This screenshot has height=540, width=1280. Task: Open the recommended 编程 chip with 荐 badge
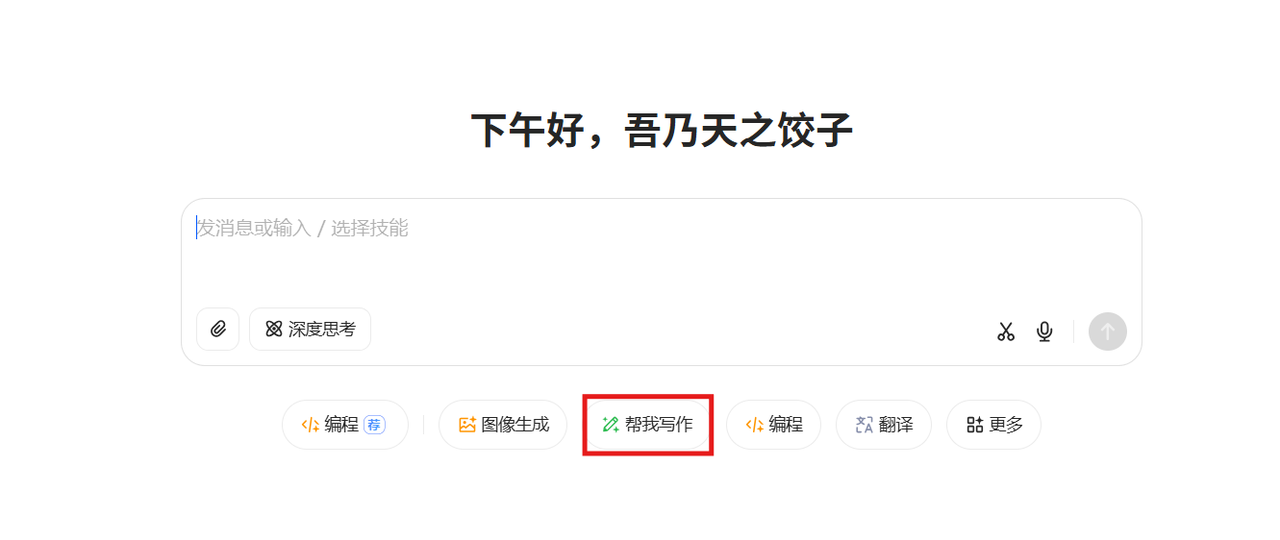[345, 424]
